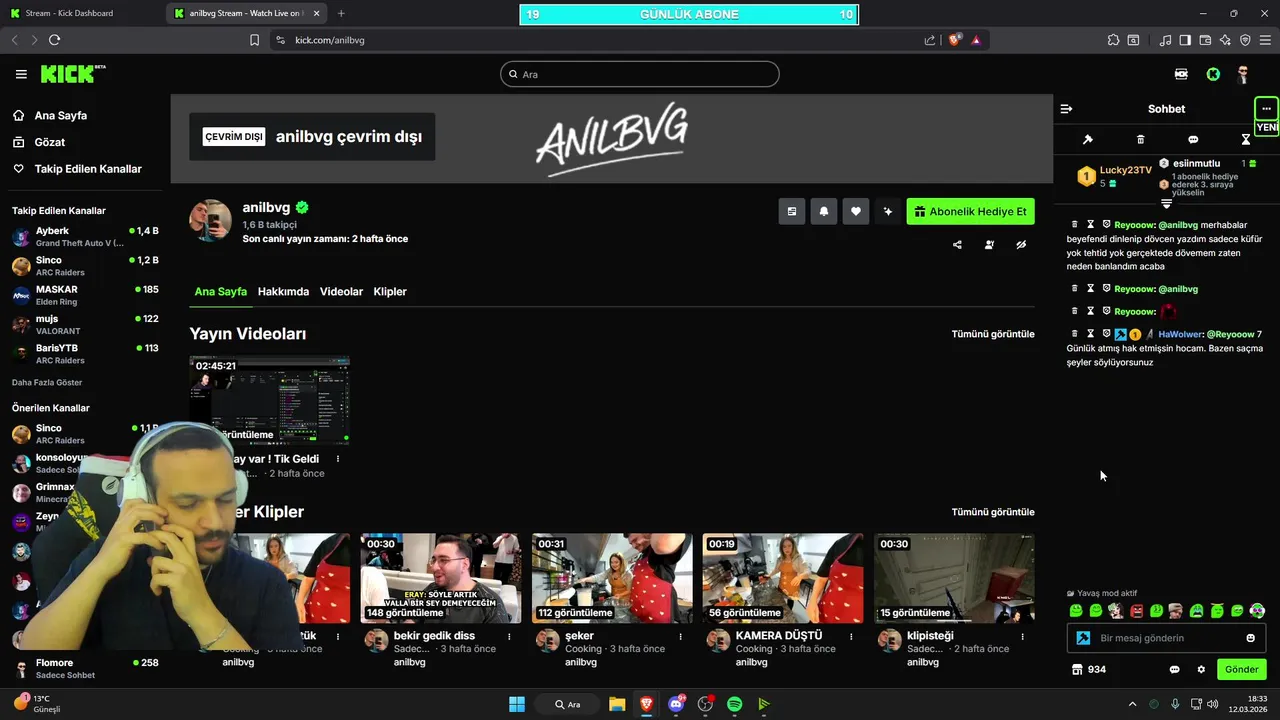1280x720 pixels.
Task: Expand the gift leaderboard arrow
Action: 1166,203
